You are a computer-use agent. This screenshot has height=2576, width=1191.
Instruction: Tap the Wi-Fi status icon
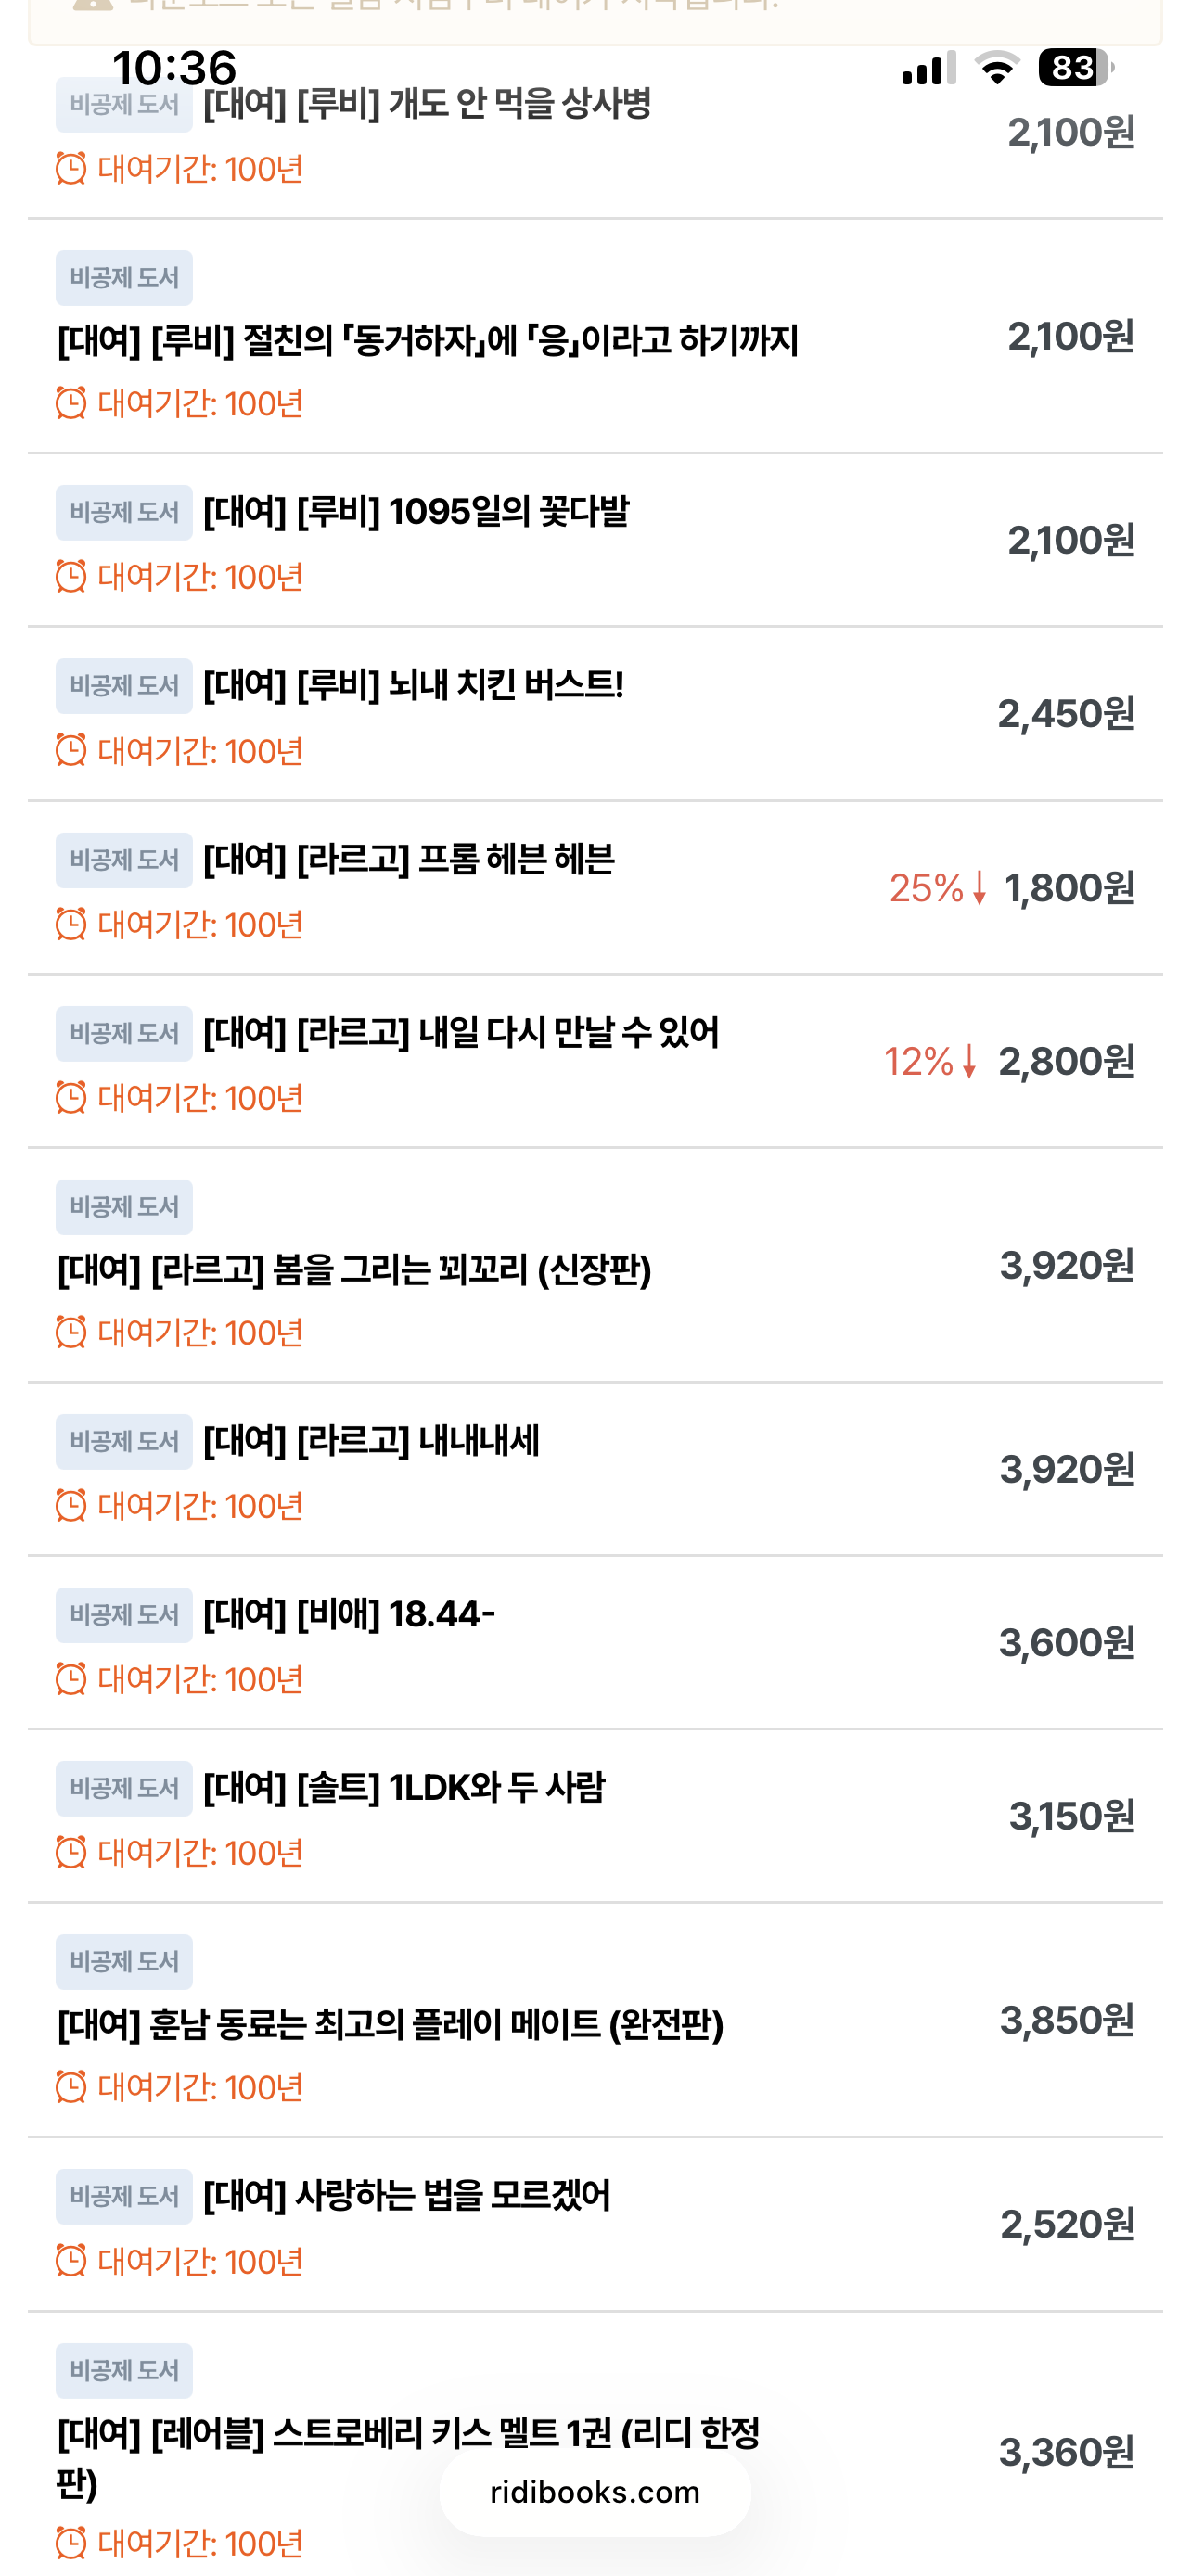click(996, 68)
